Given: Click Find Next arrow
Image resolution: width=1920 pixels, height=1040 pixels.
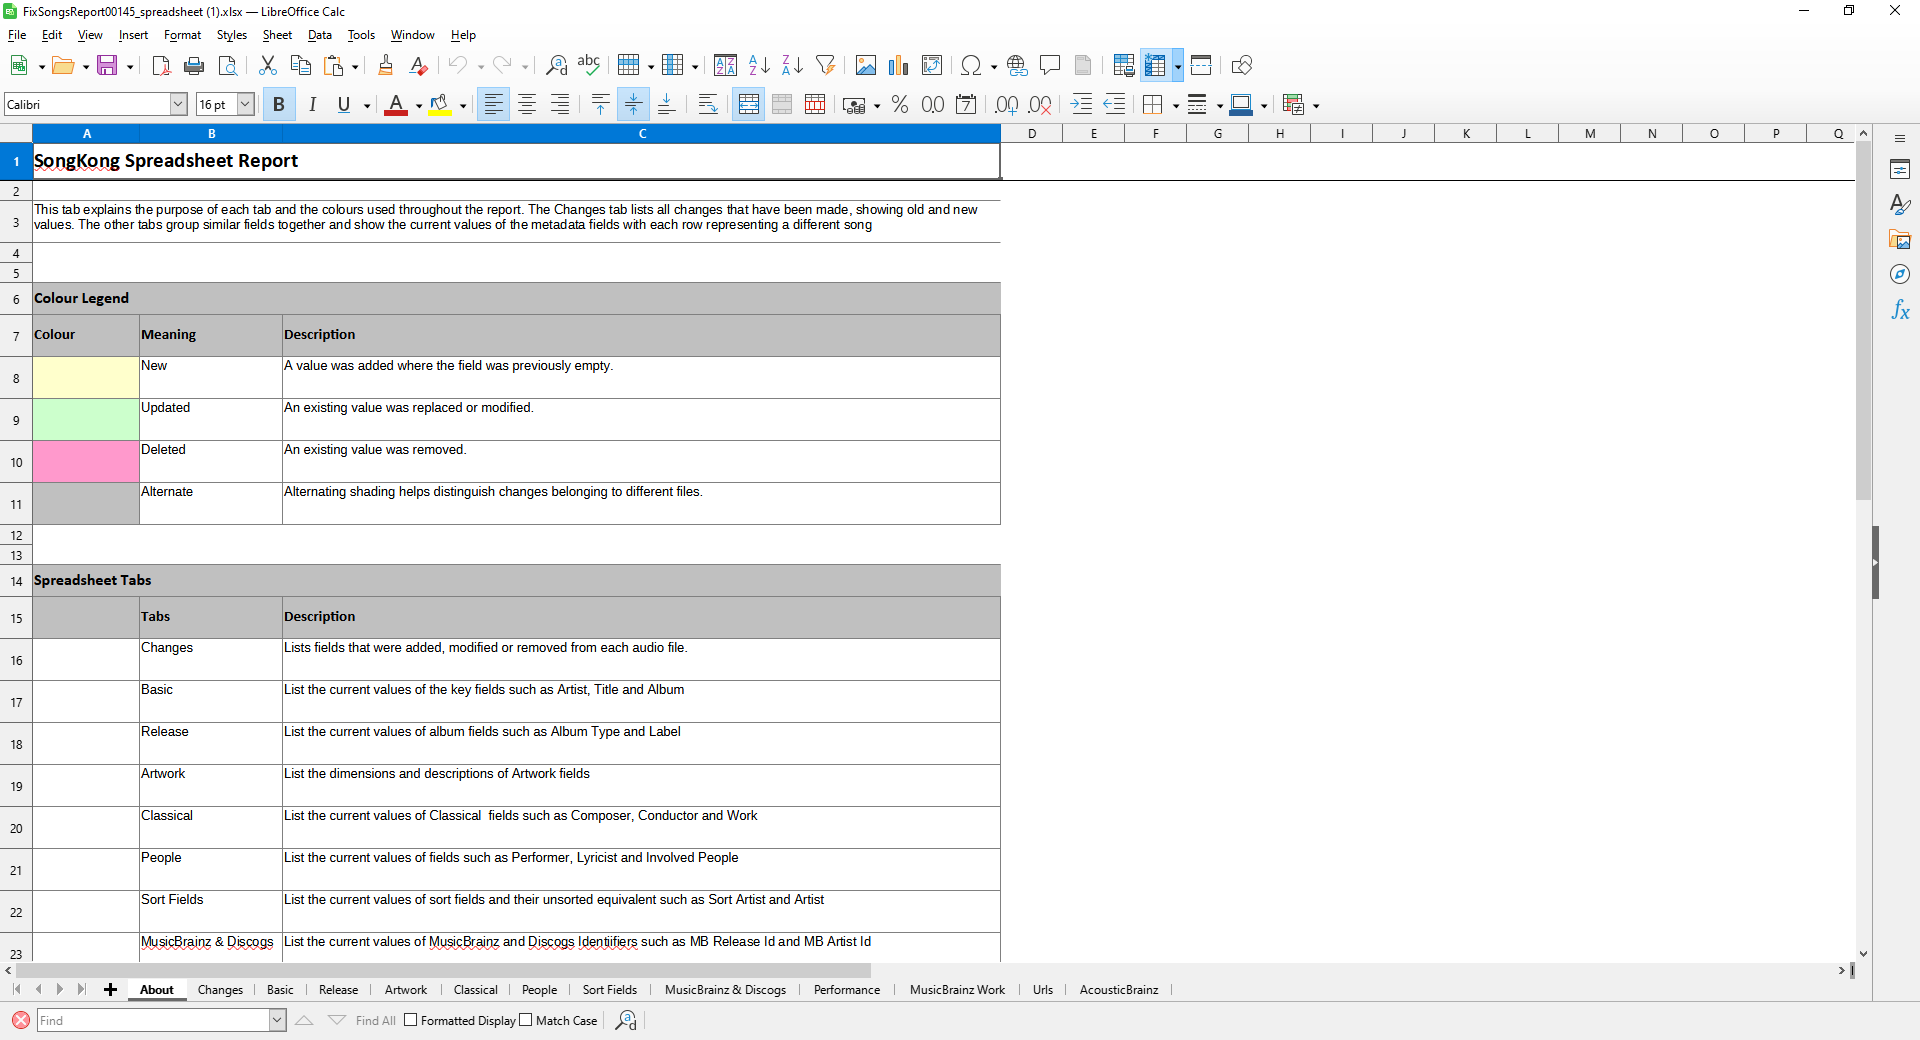Looking at the screenshot, I should (337, 1020).
